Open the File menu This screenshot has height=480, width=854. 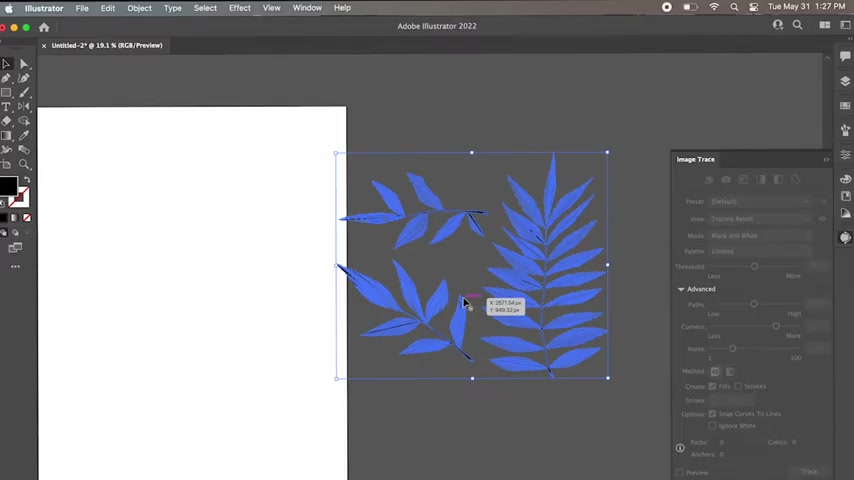(x=82, y=8)
